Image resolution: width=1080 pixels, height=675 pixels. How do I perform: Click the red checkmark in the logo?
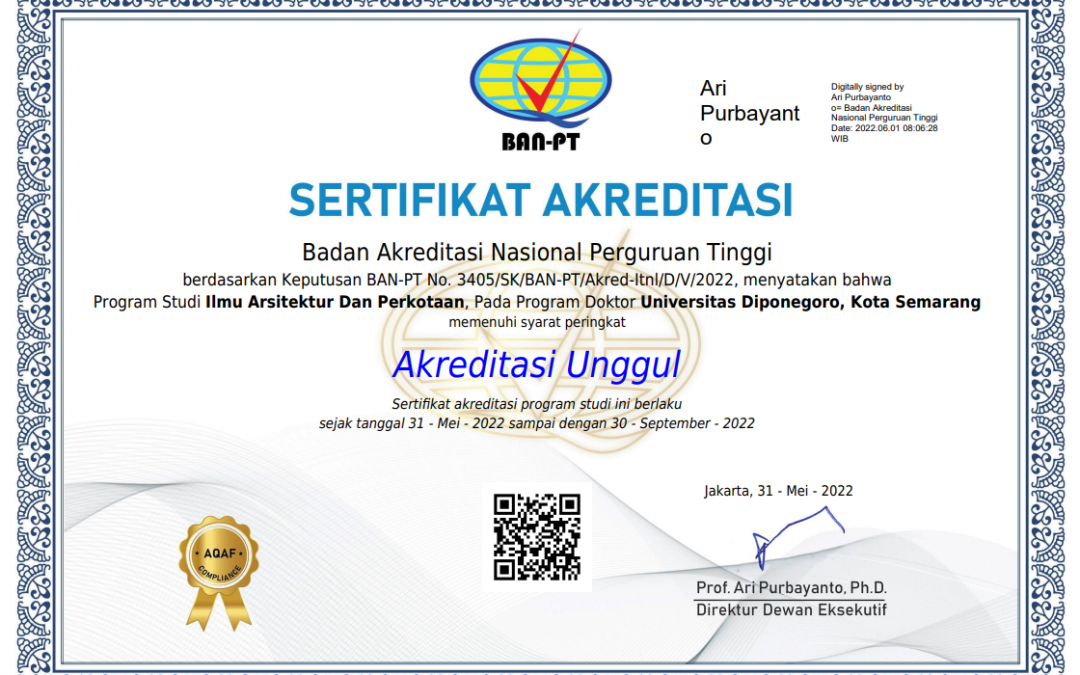[x=545, y=80]
